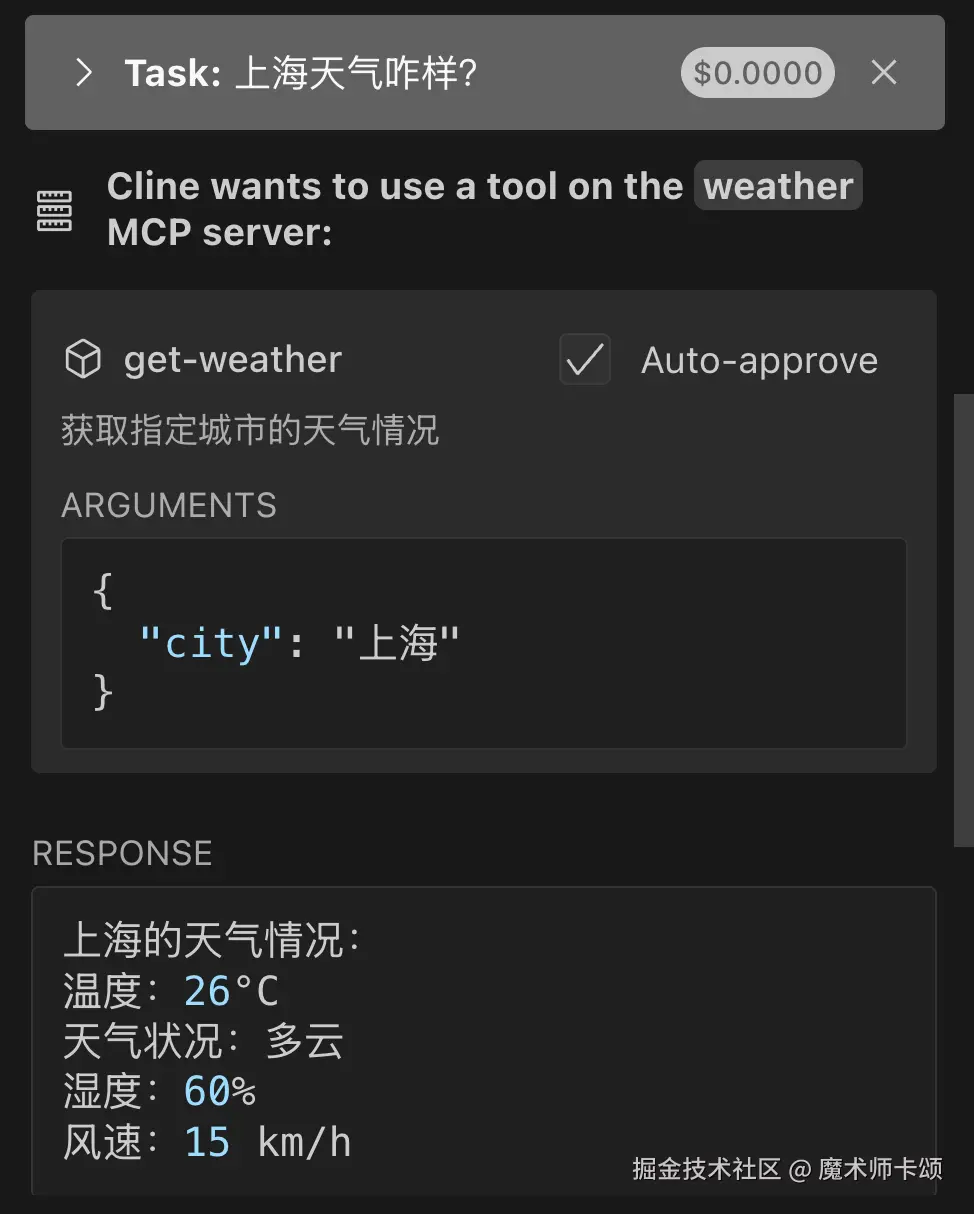
Task: Click the 60% humidity value
Action: (x=220, y=1092)
